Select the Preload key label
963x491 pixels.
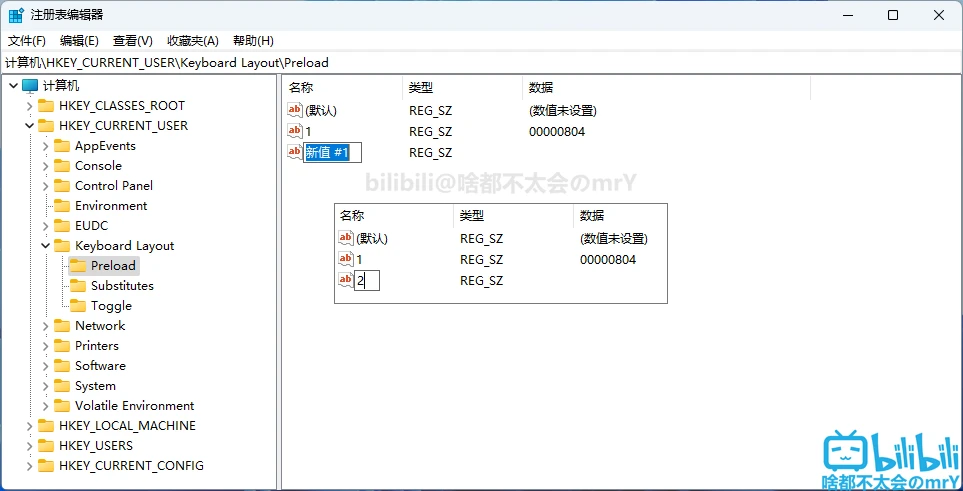(x=113, y=265)
